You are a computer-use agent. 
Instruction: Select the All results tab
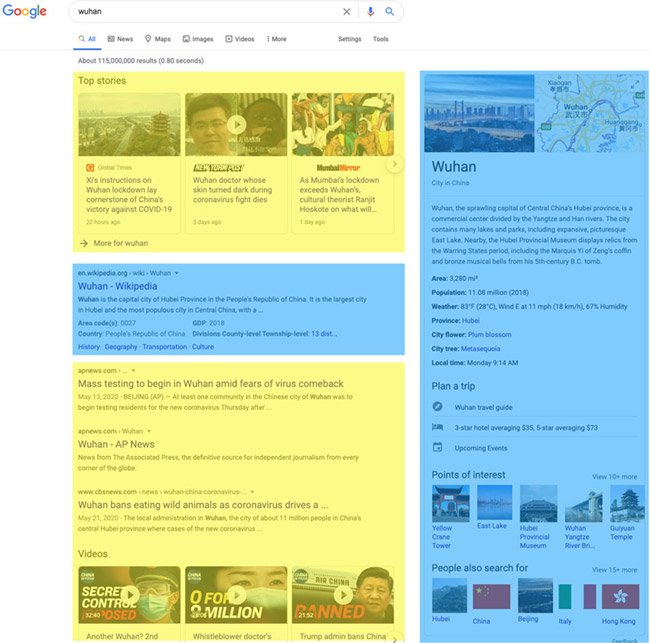click(x=87, y=39)
